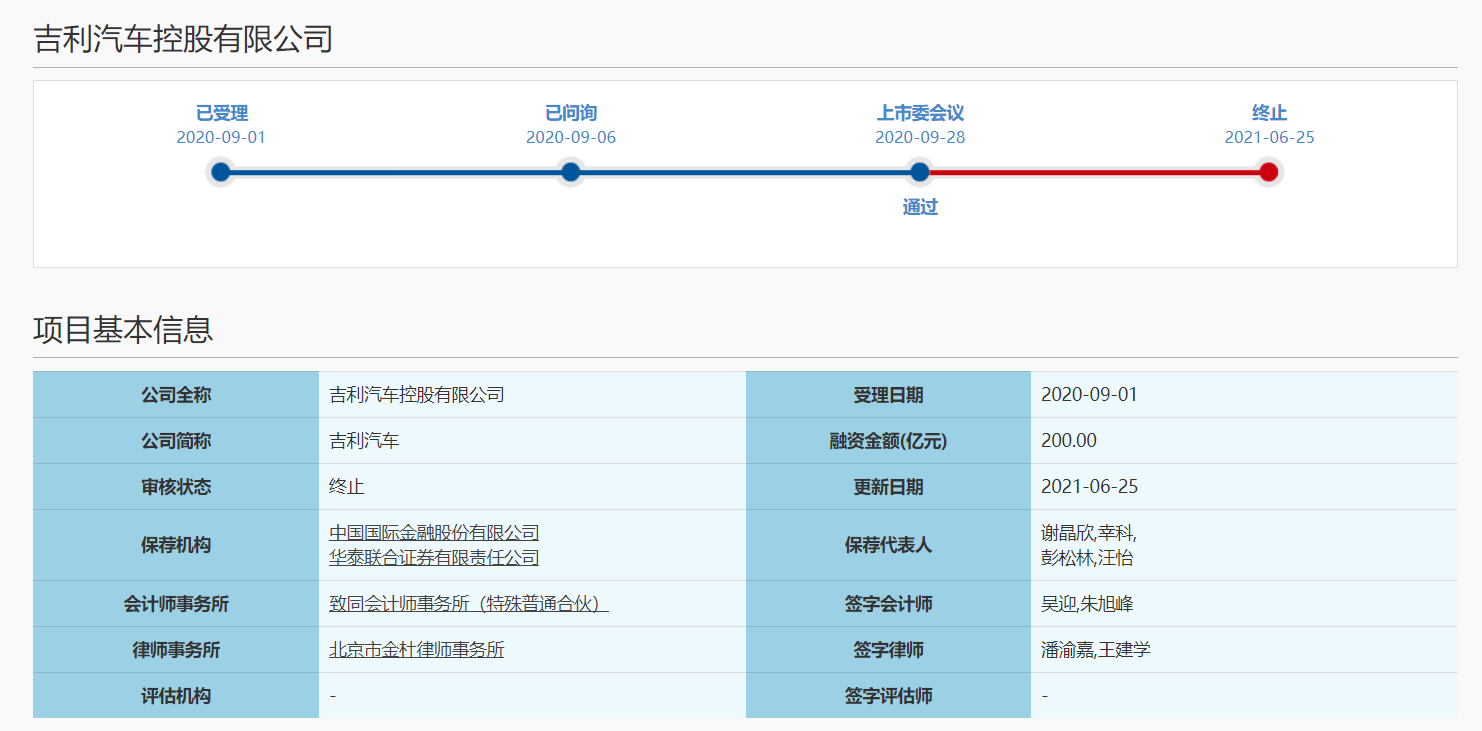The image size is (1482, 731).
Task: Click the 签字律师 header cell
Action: tap(888, 650)
